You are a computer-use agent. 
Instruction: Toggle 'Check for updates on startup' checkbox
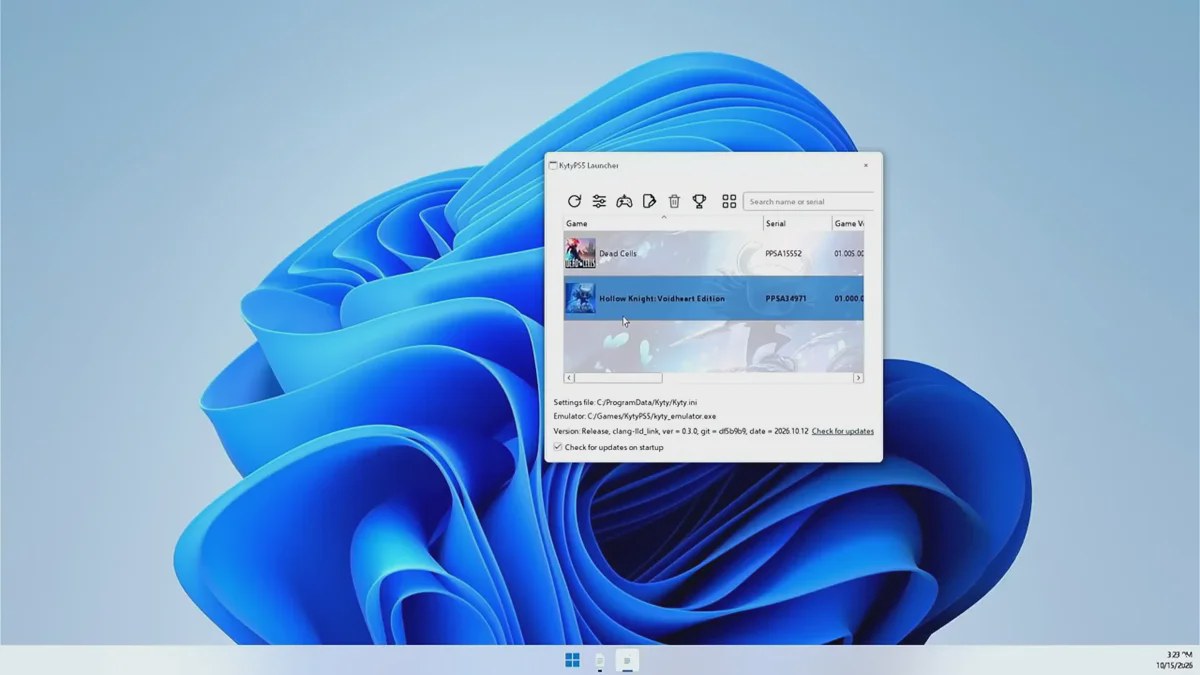[x=558, y=447]
